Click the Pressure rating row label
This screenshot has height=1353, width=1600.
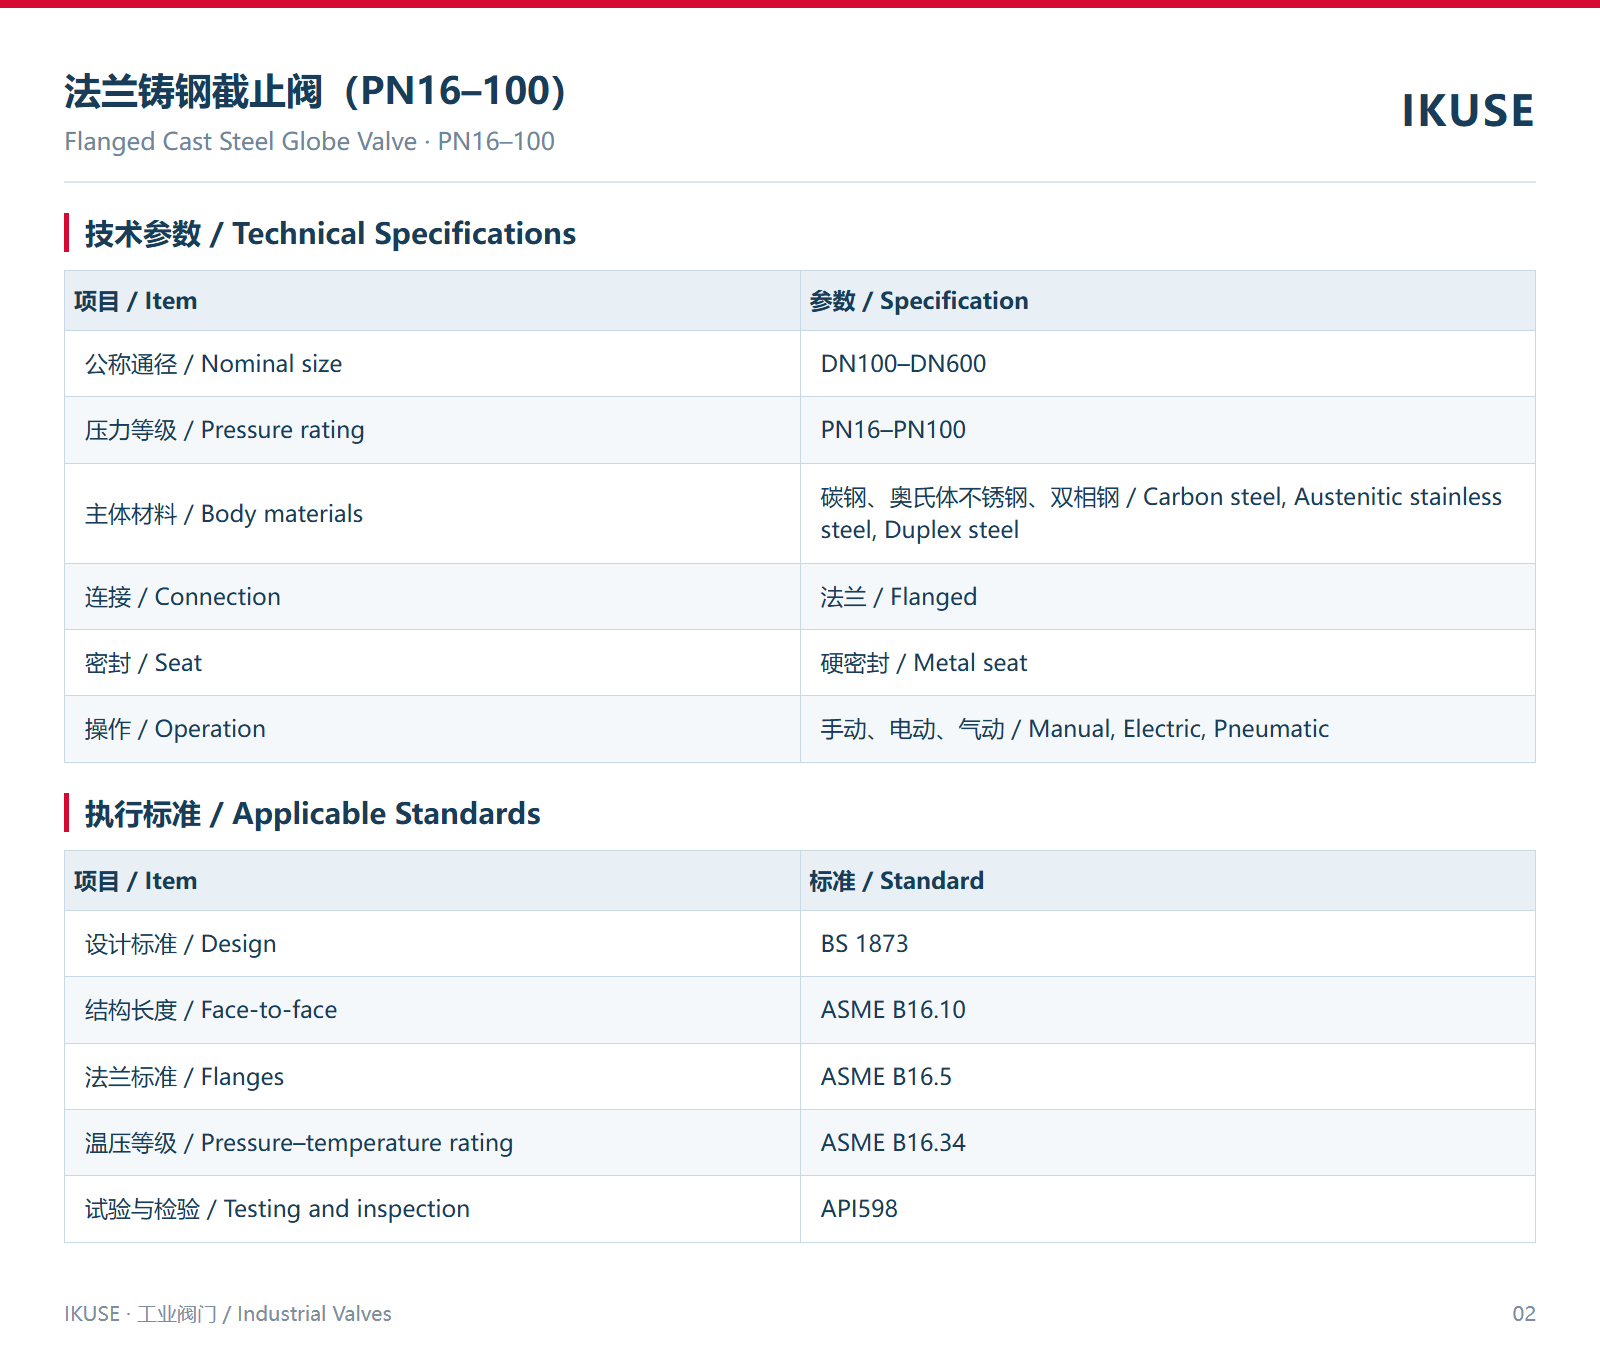[224, 430]
